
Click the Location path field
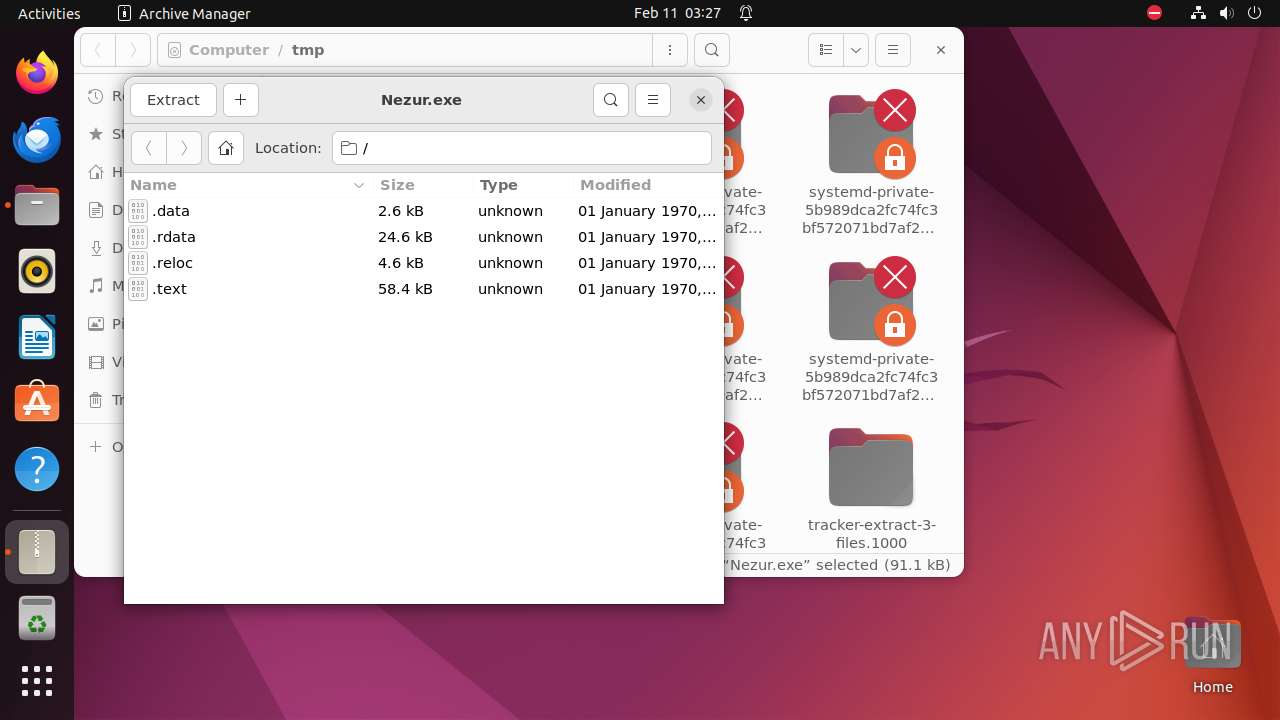tap(522, 148)
